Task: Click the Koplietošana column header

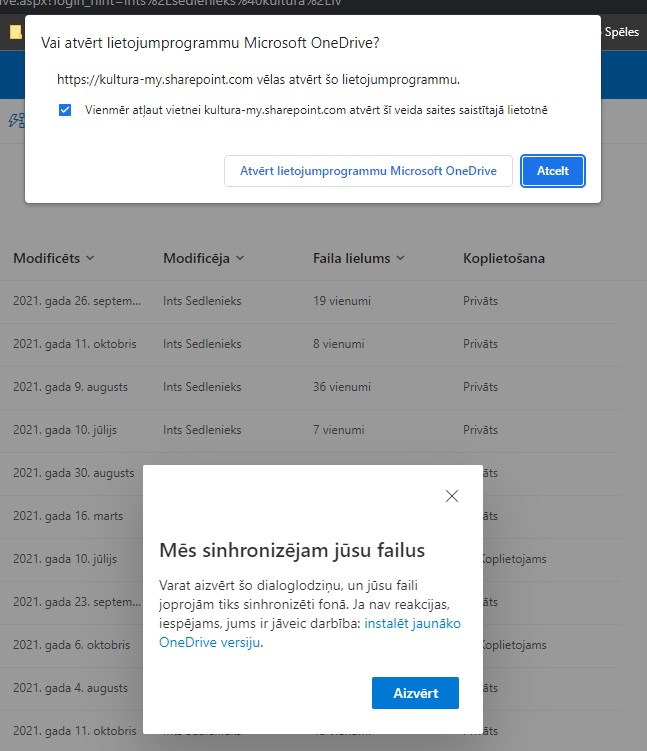Action: pos(504,258)
